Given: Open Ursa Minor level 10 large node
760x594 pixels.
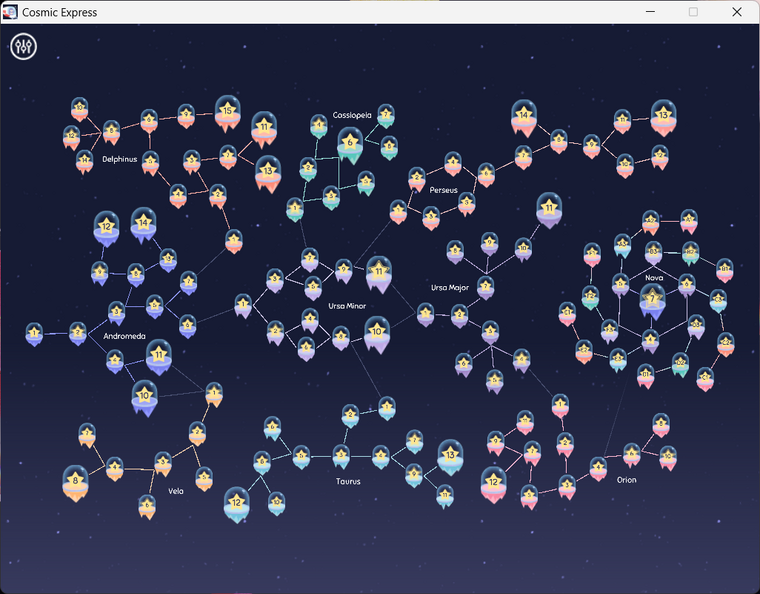Looking at the screenshot, I should click(x=377, y=334).
